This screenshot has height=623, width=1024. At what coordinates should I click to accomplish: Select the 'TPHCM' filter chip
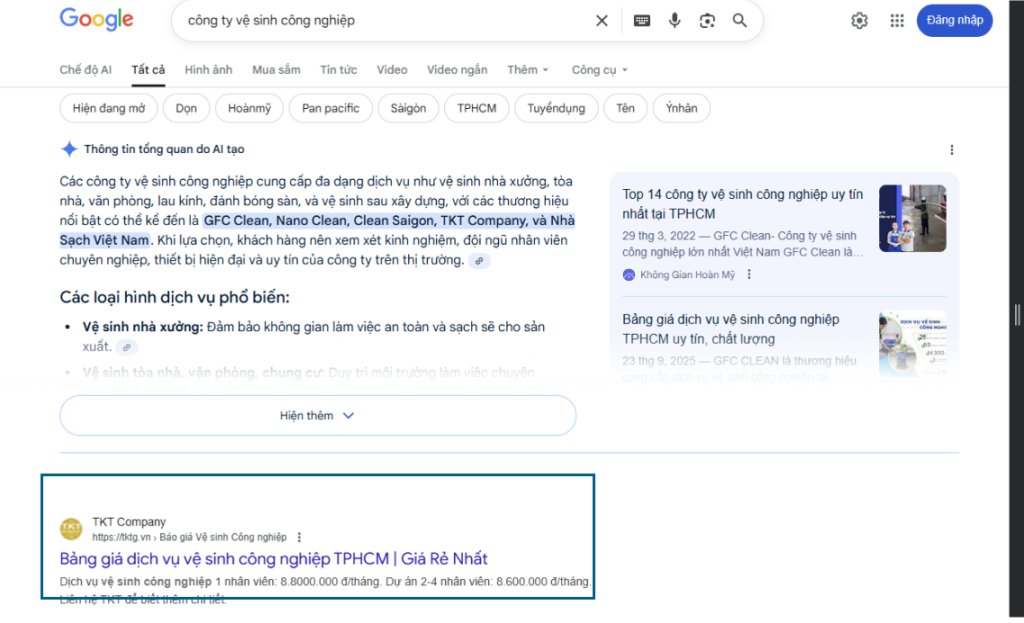[477, 108]
